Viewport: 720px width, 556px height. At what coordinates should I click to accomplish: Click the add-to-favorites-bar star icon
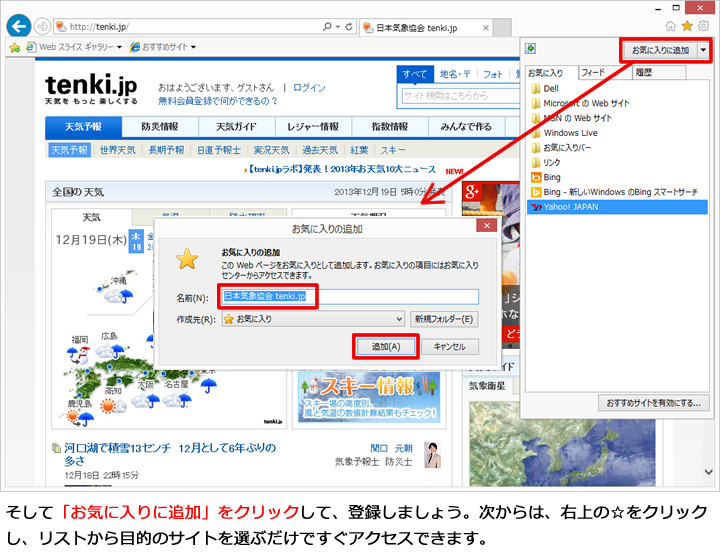point(15,47)
